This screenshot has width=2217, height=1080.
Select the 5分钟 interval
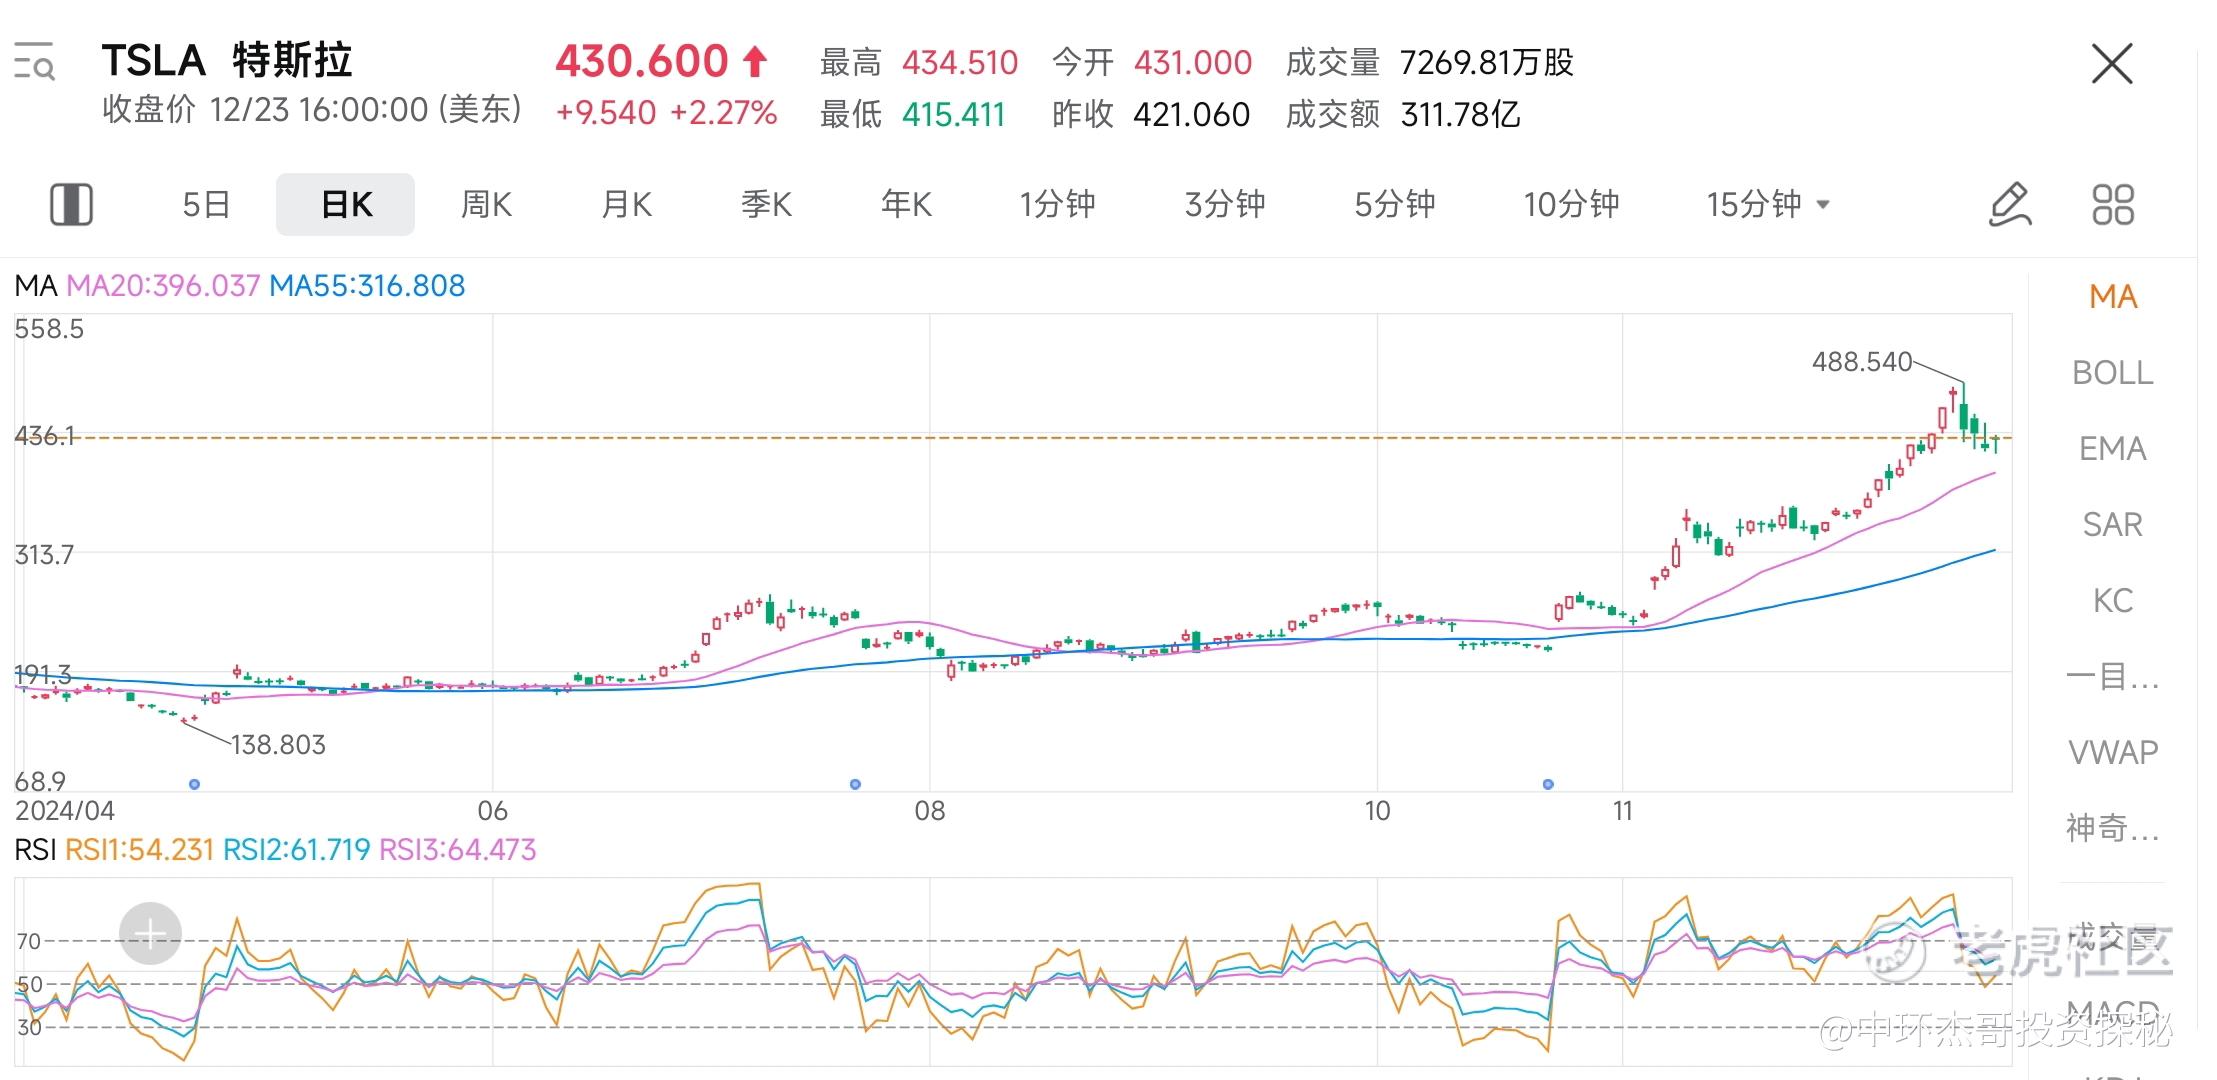click(1394, 204)
